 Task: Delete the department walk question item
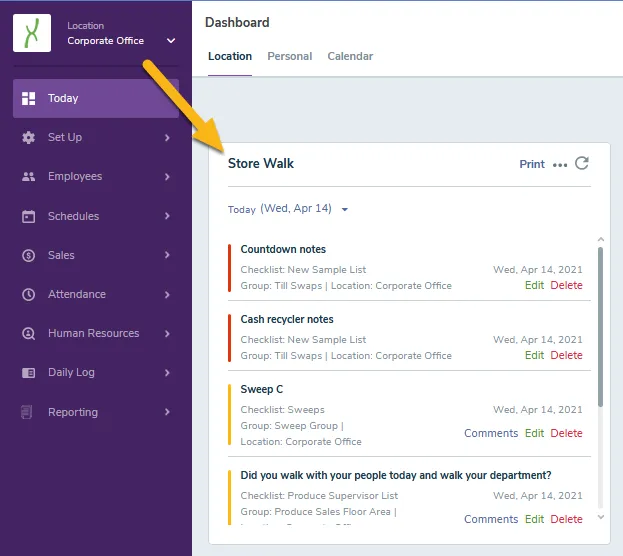567,519
